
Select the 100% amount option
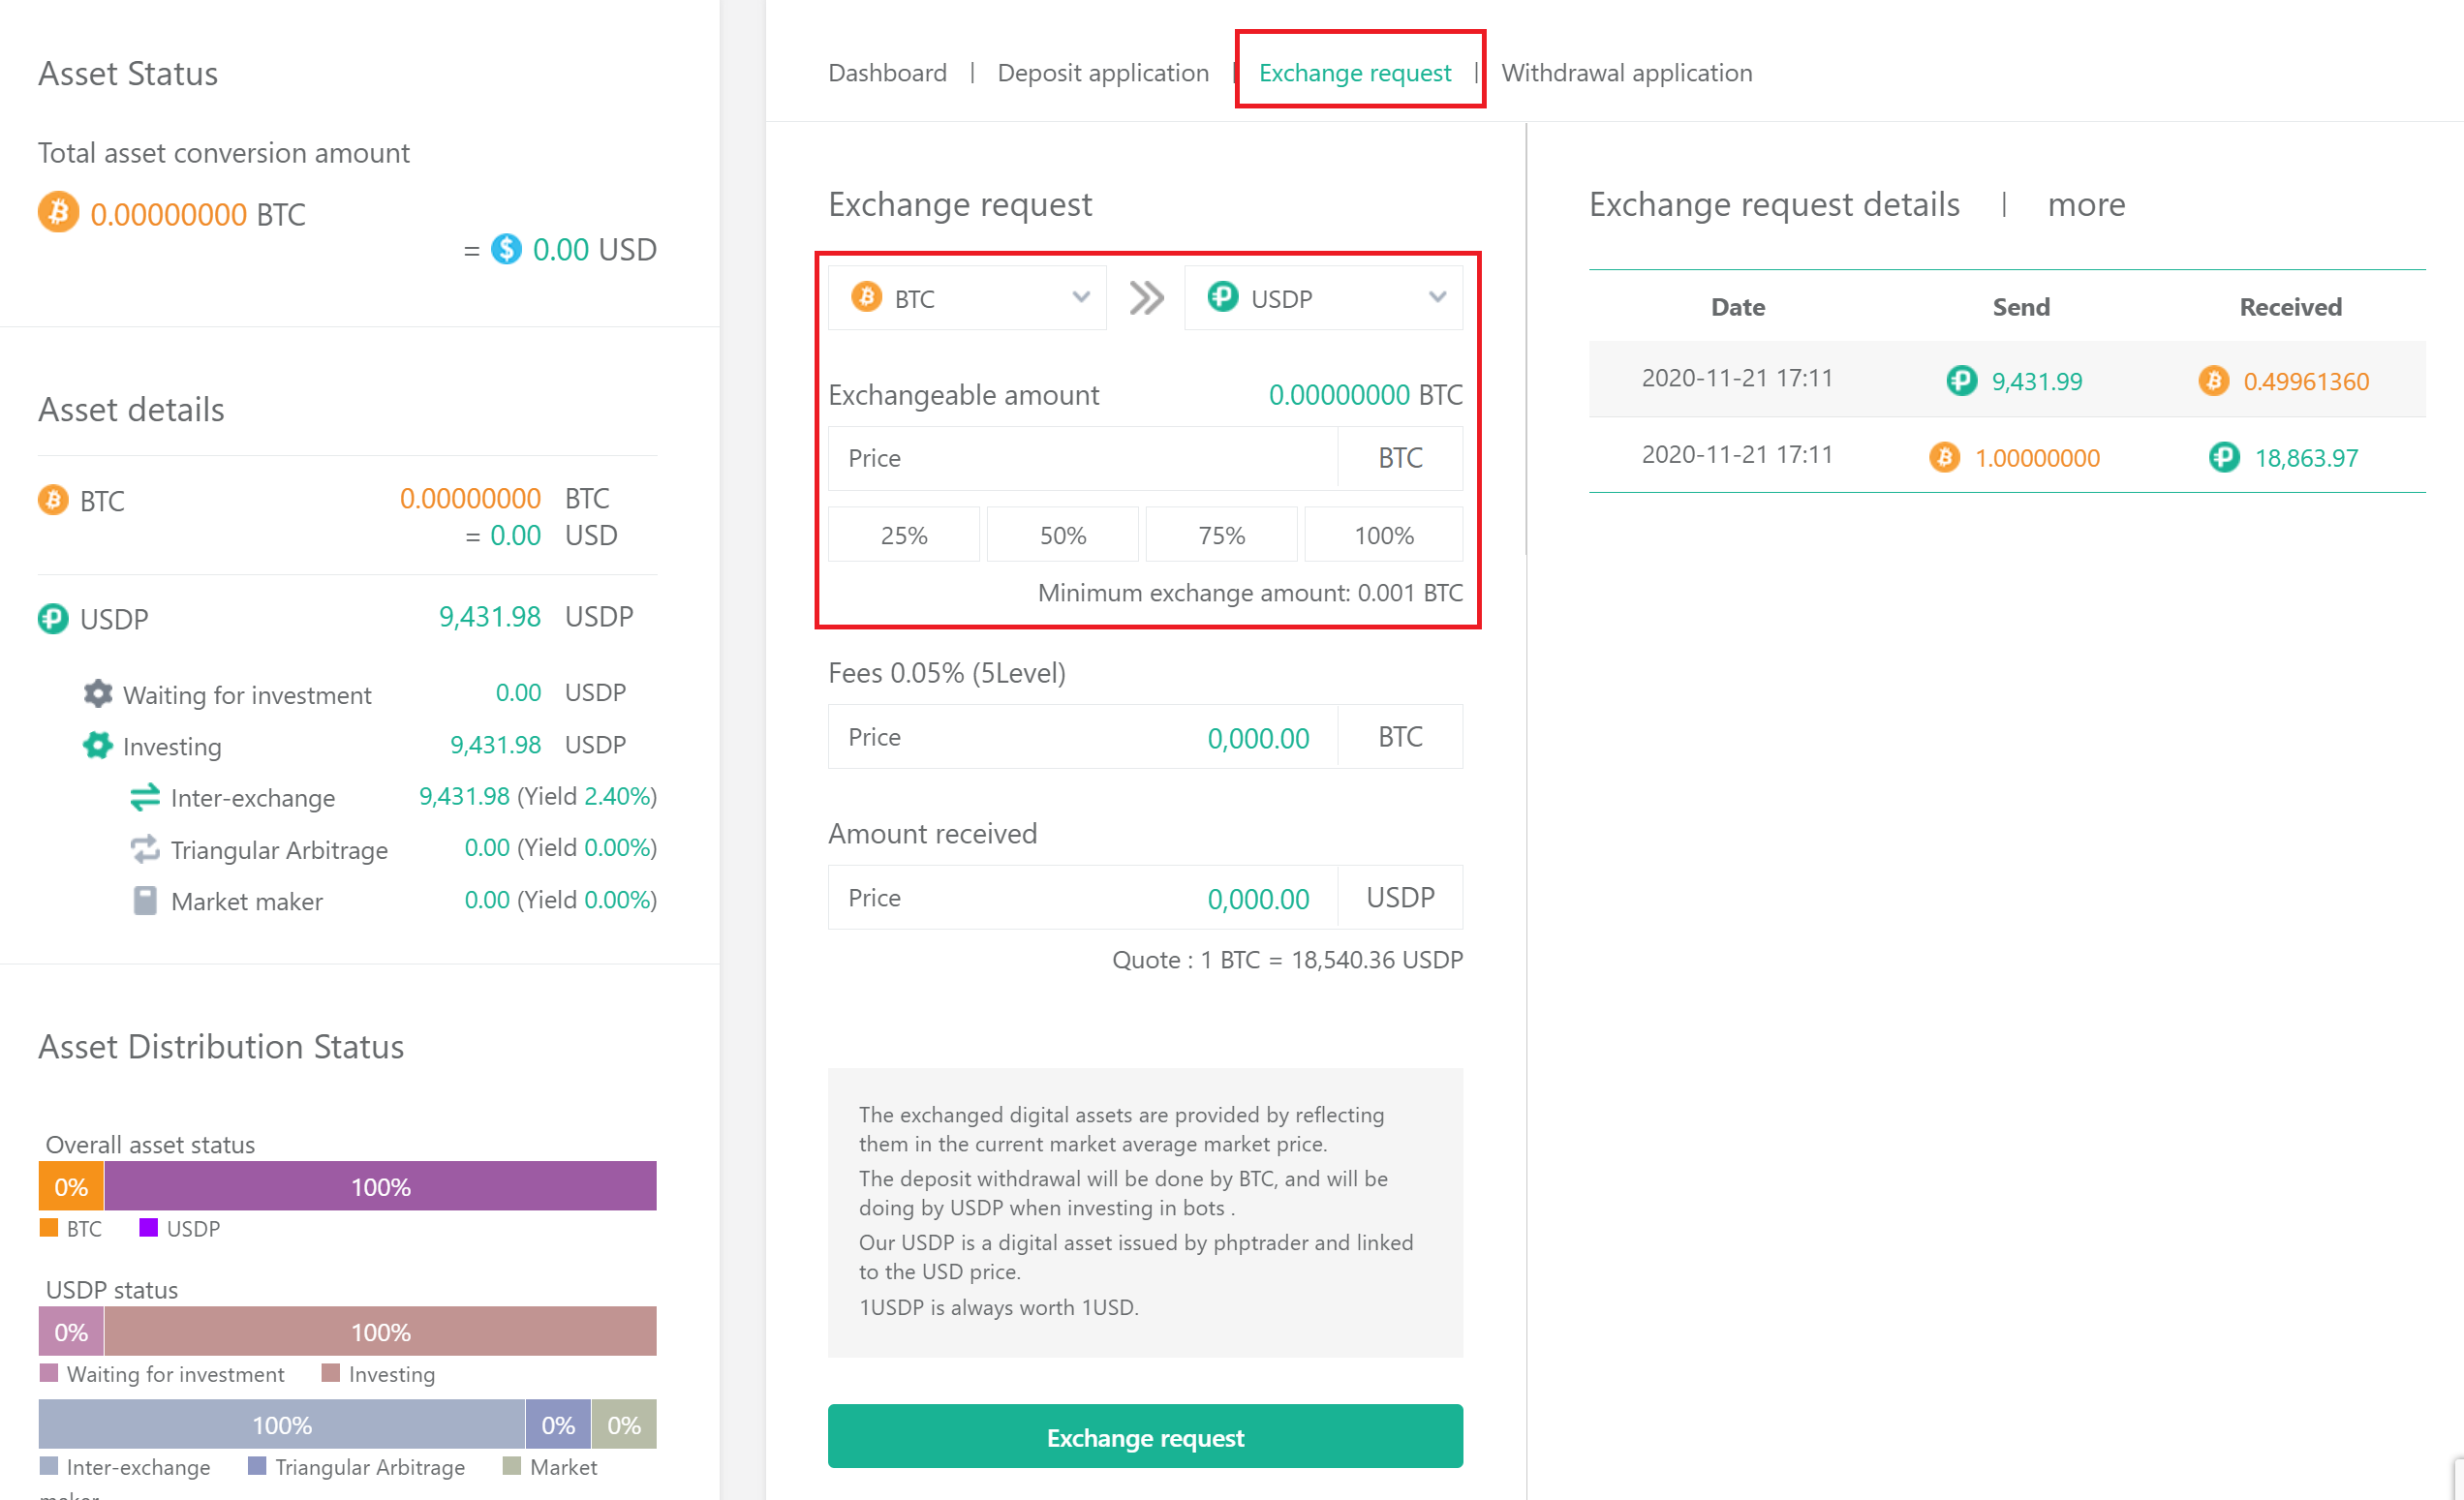coord(1383,535)
